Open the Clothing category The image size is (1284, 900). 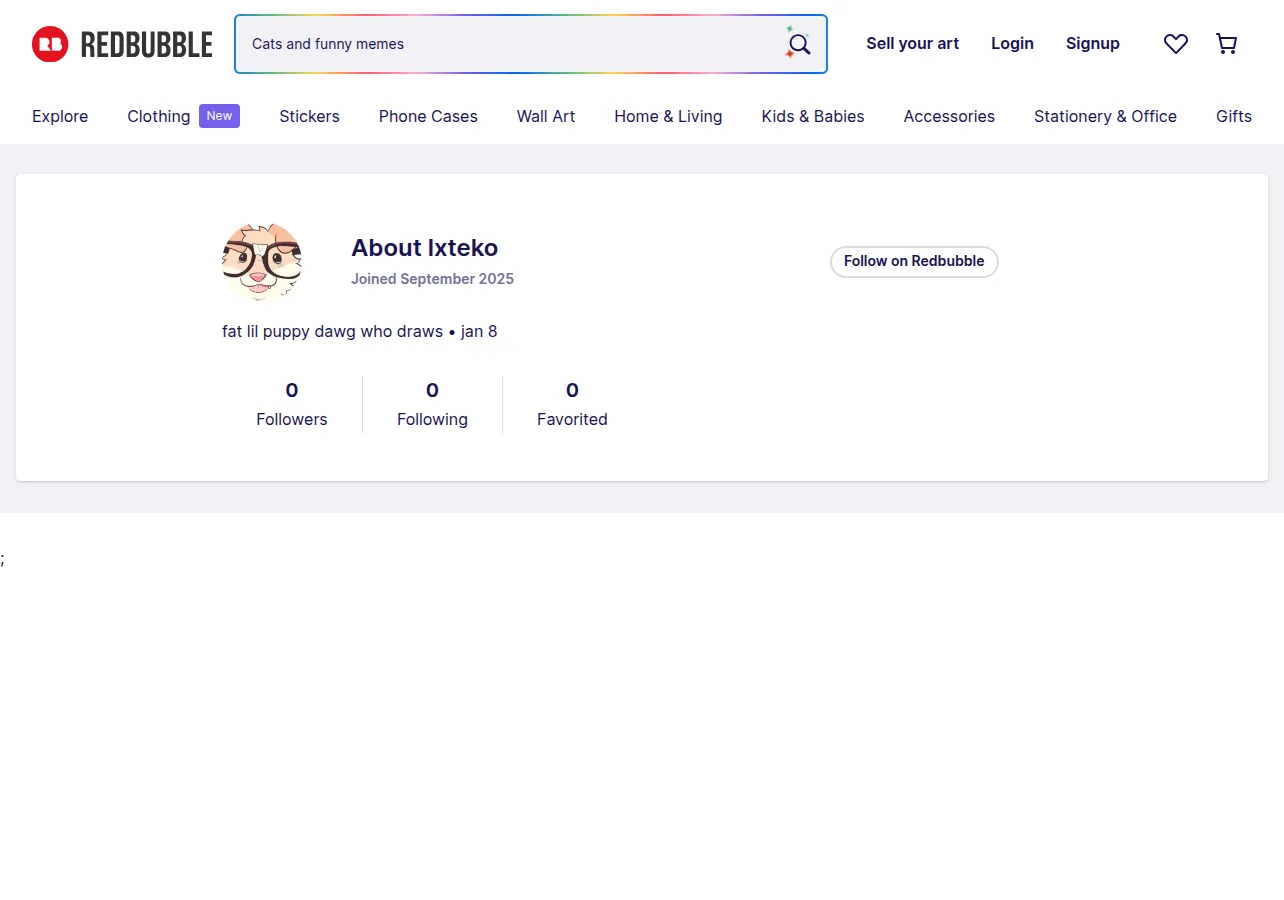point(158,117)
